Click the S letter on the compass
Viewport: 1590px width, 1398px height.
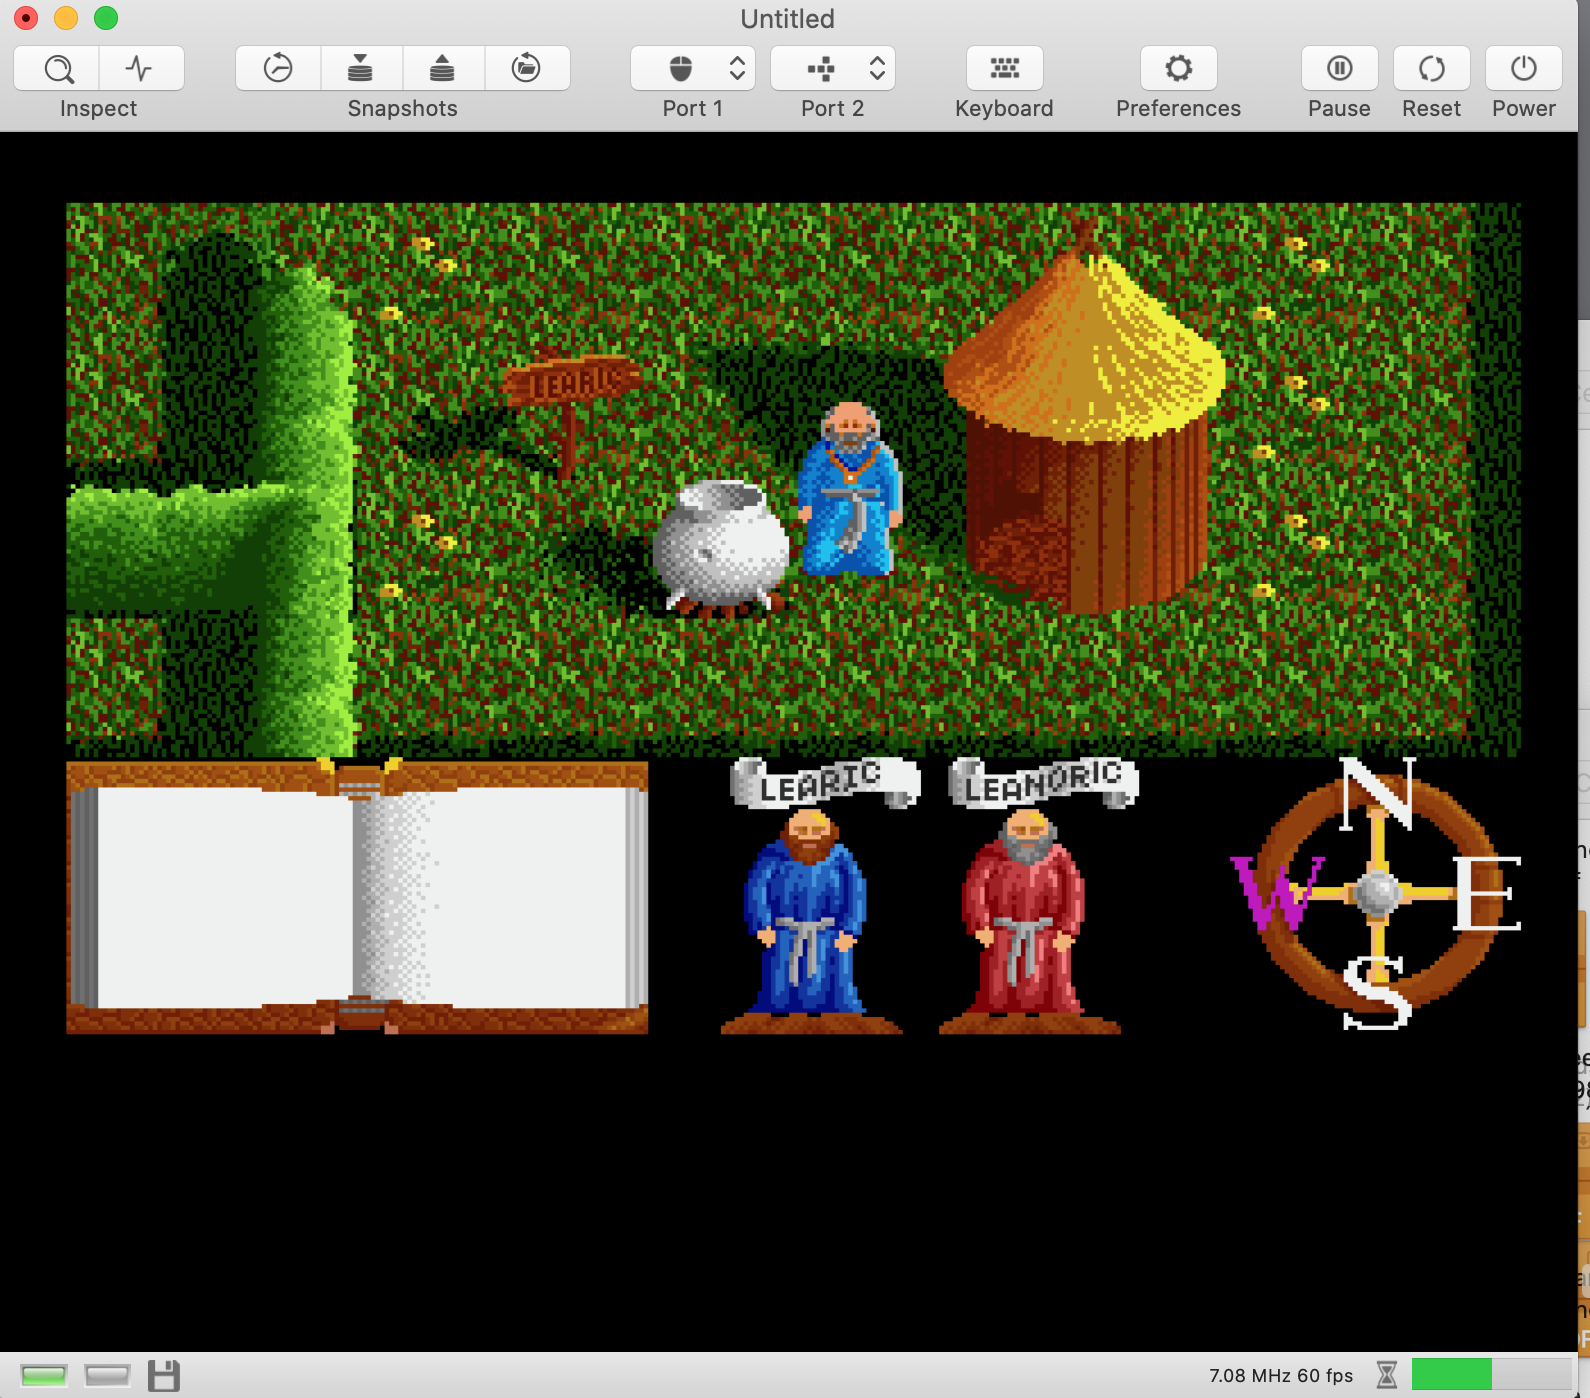[1377, 992]
